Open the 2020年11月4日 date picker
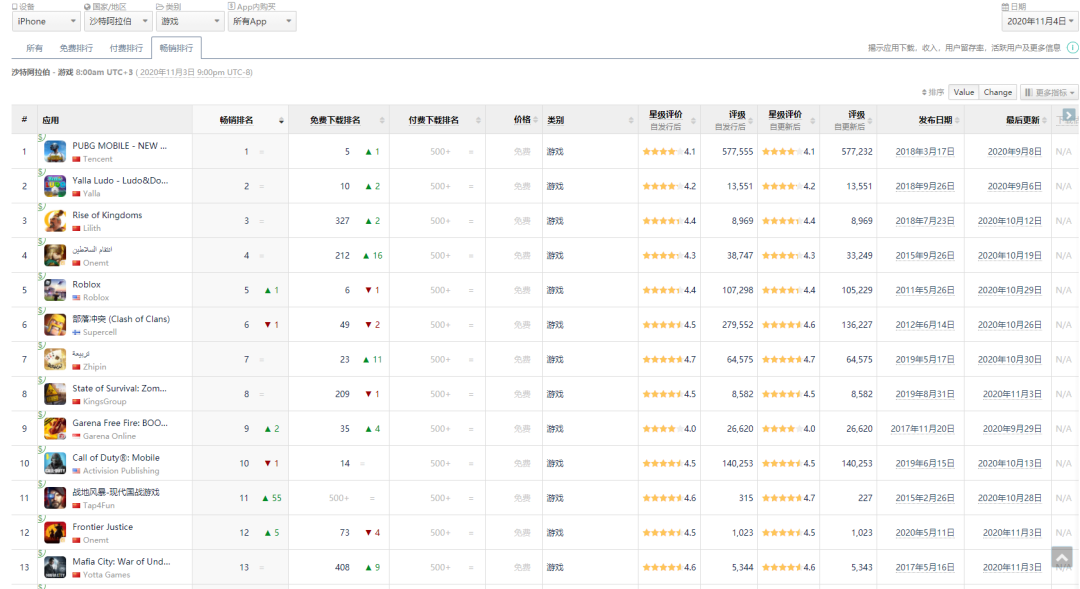 click(x=1039, y=21)
